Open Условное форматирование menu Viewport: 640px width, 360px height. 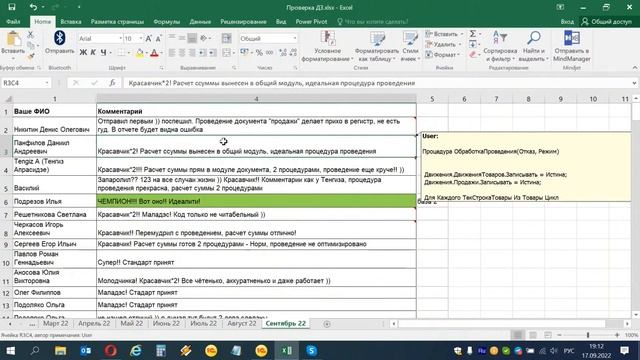pos(328,46)
